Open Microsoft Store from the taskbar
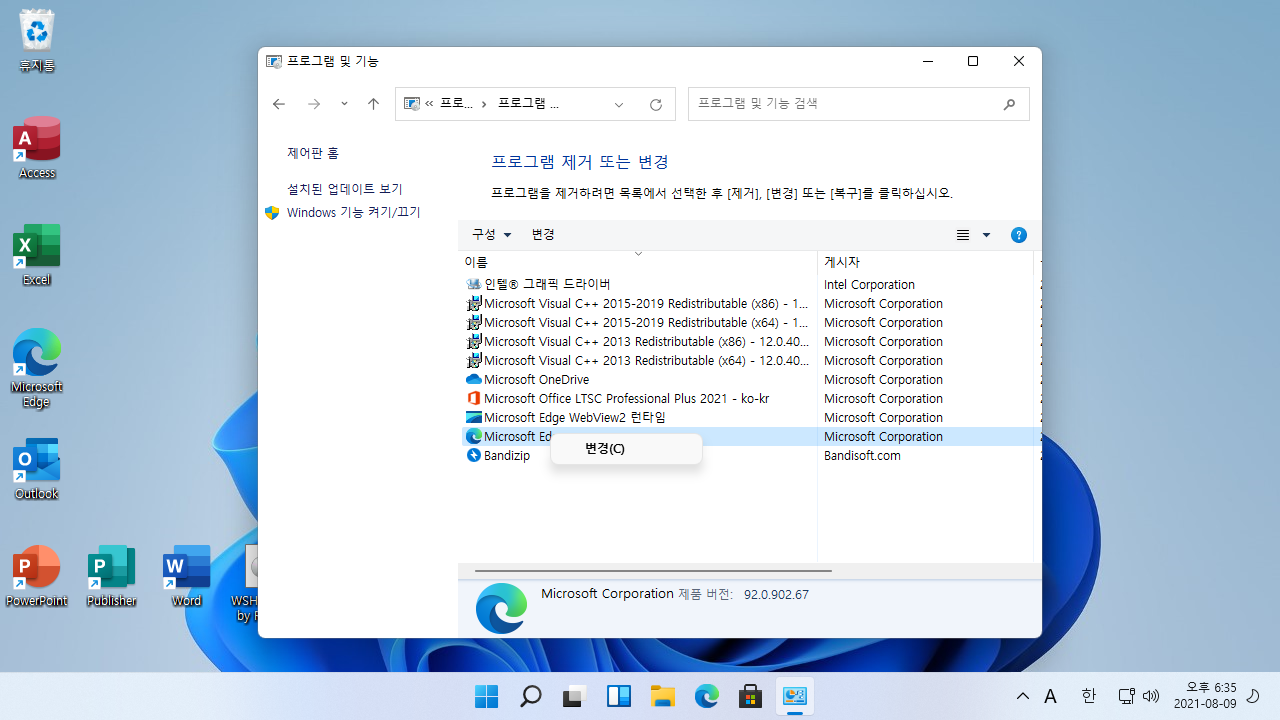Viewport: 1280px width, 720px height. pyautogui.click(x=751, y=696)
